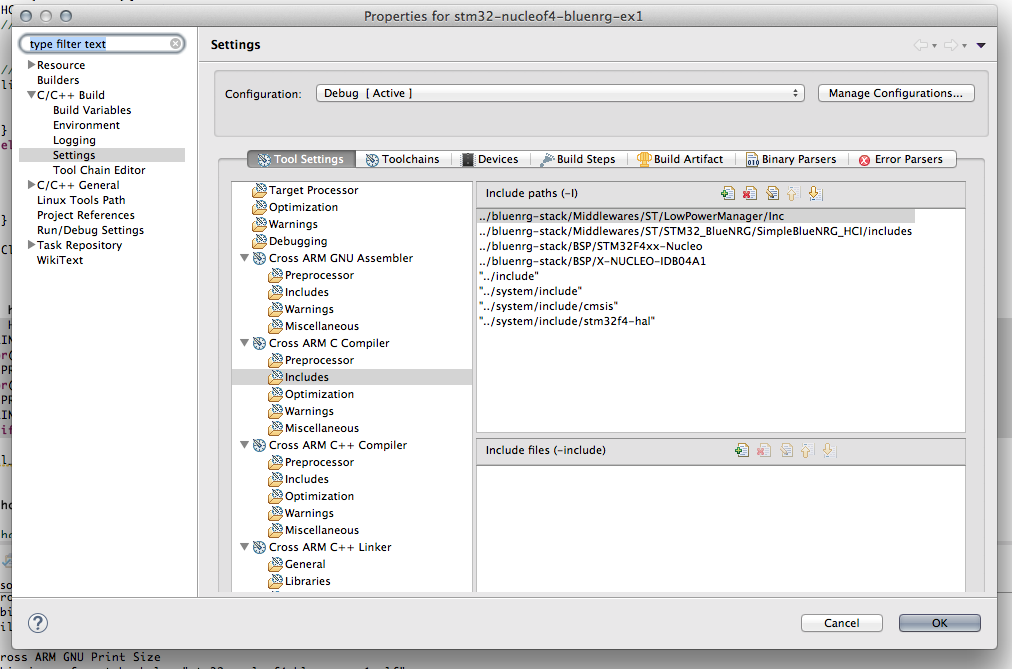Expand the C/C++ General tree node
Image resolution: width=1012 pixels, height=669 pixels.
click(31, 185)
